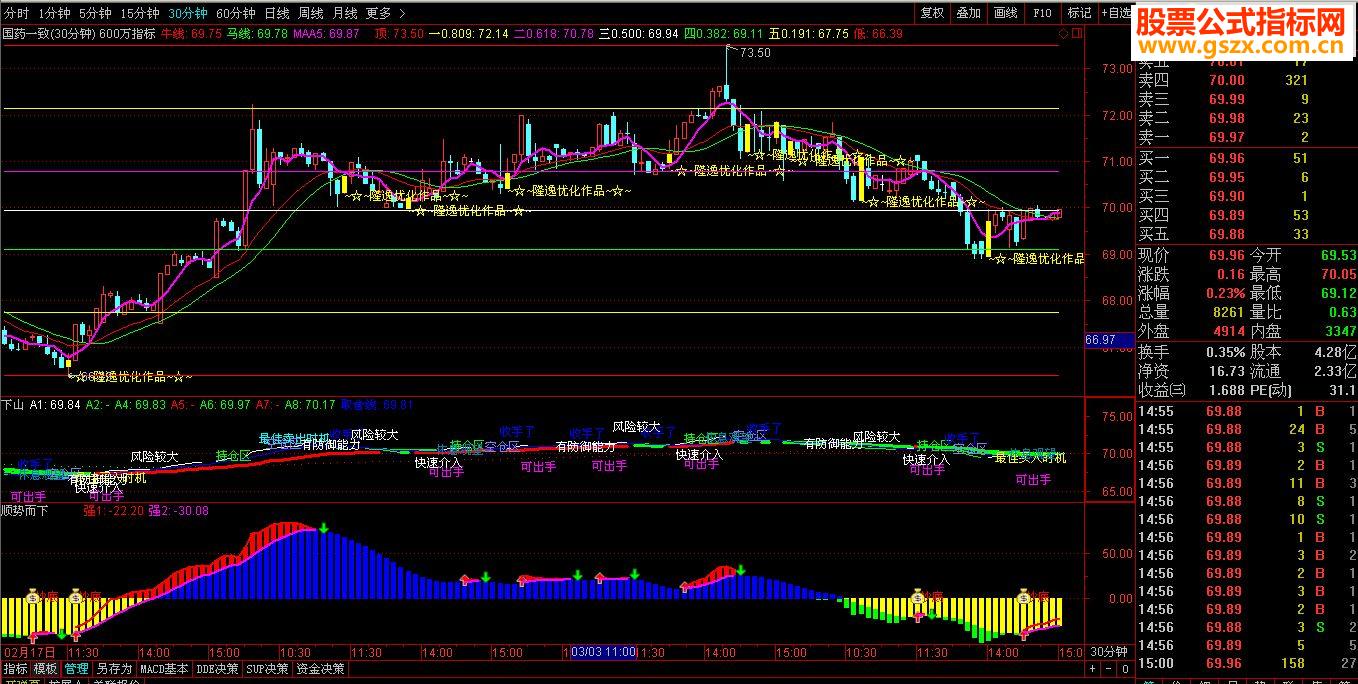Open the F10 company info
The height and width of the screenshot is (684, 1358).
click(1042, 13)
